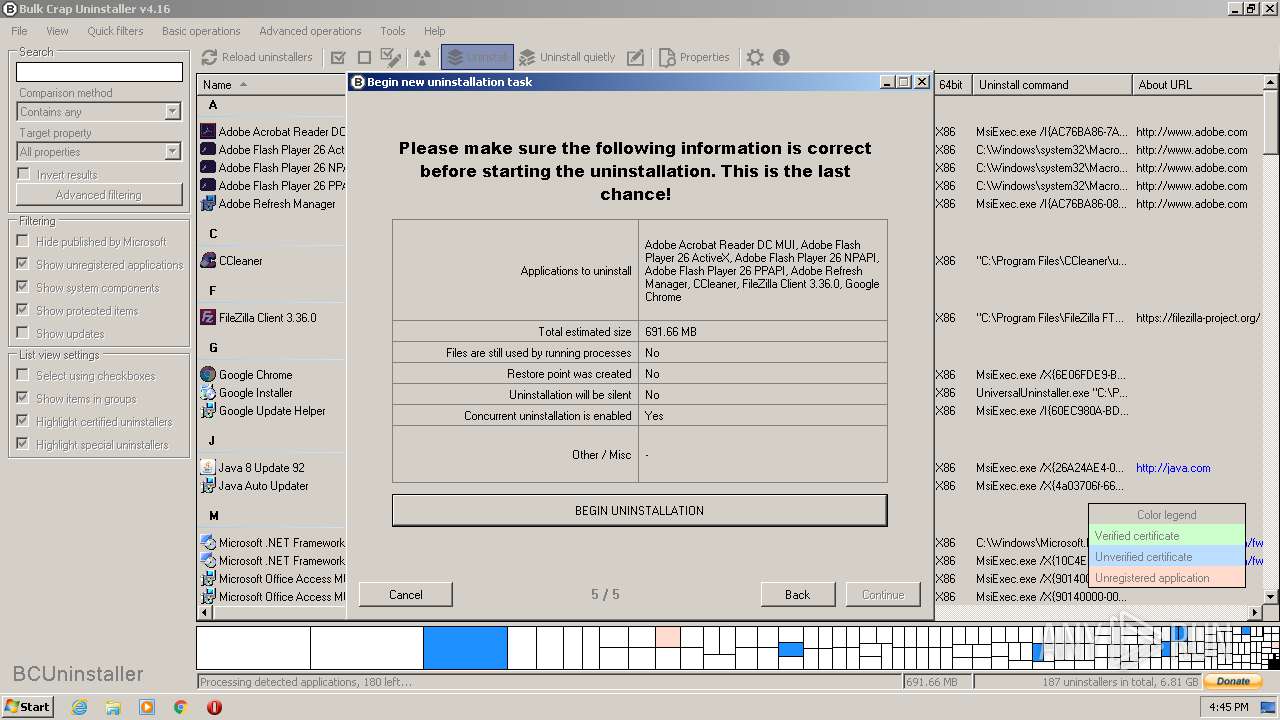
Task: Open Internet Explorer from the taskbar
Action: pos(80,706)
